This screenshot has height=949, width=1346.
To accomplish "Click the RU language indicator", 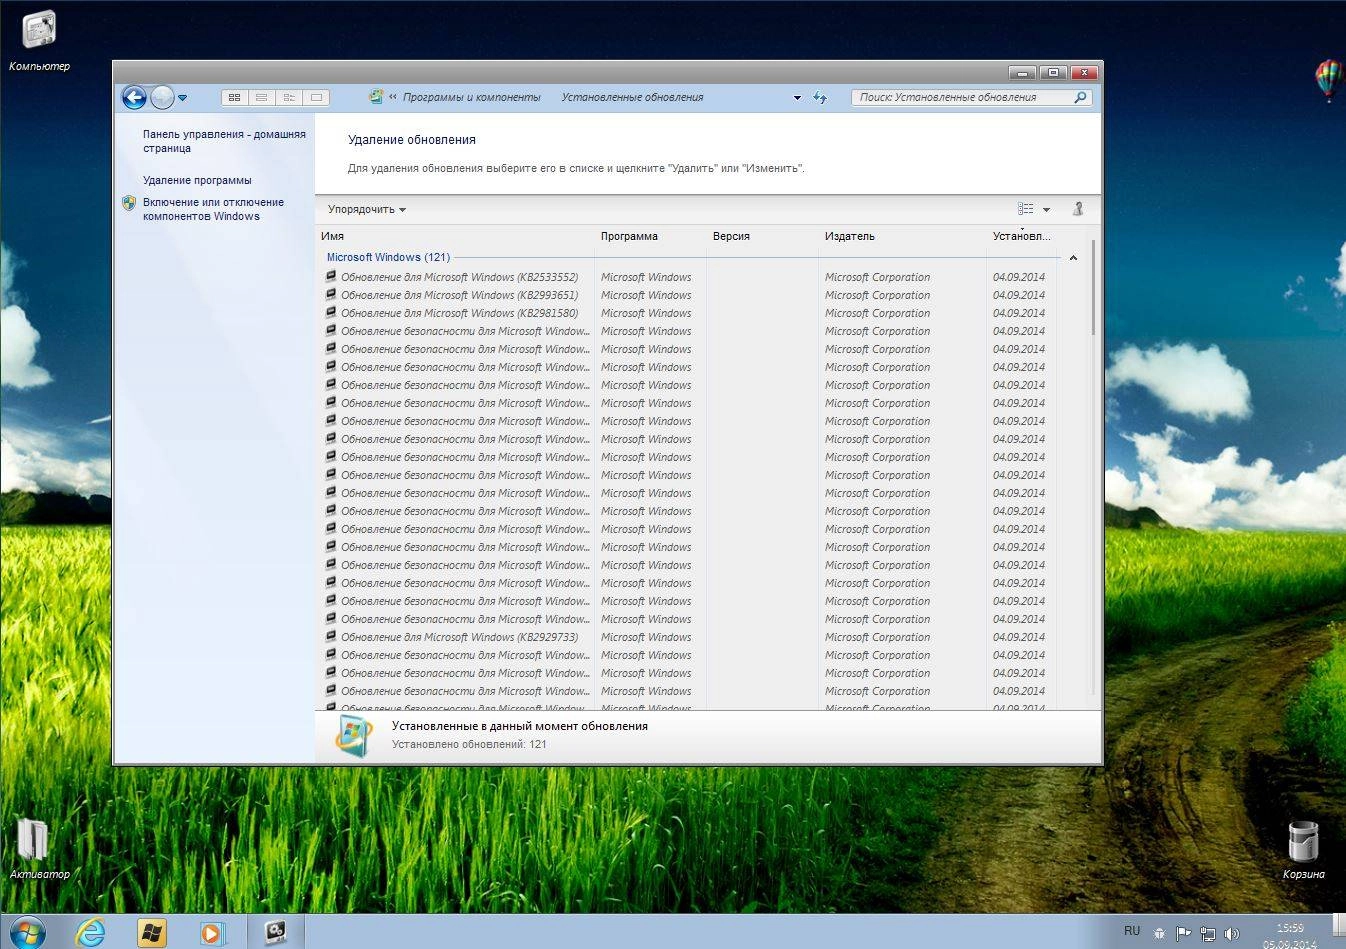I will pos(1132,931).
